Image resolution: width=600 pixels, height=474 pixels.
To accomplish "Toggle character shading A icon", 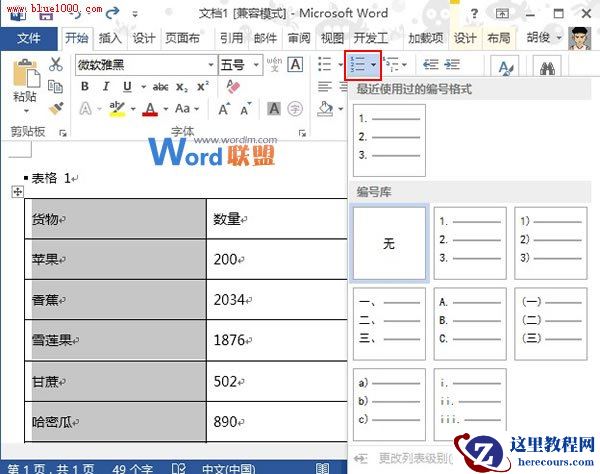I will tap(274, 109).
